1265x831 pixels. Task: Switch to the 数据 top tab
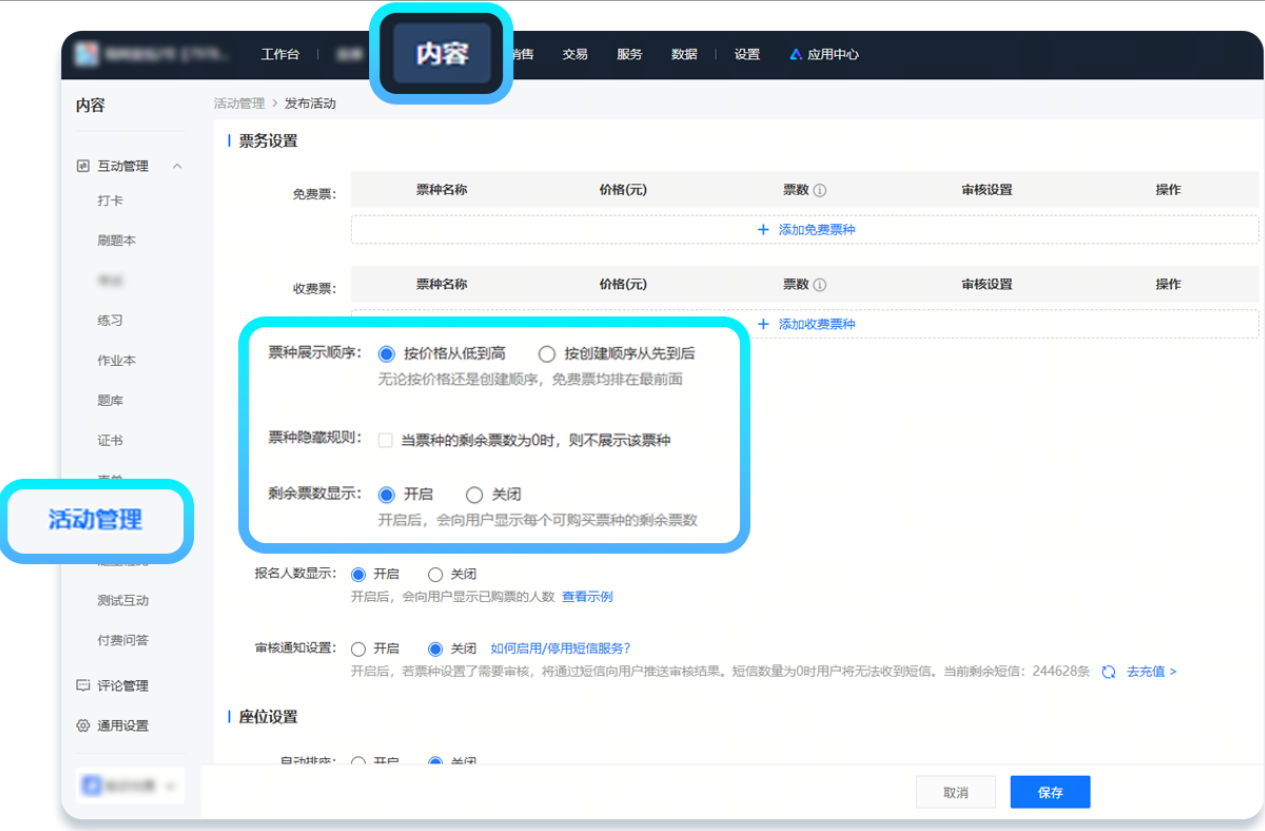click(685, 54)
